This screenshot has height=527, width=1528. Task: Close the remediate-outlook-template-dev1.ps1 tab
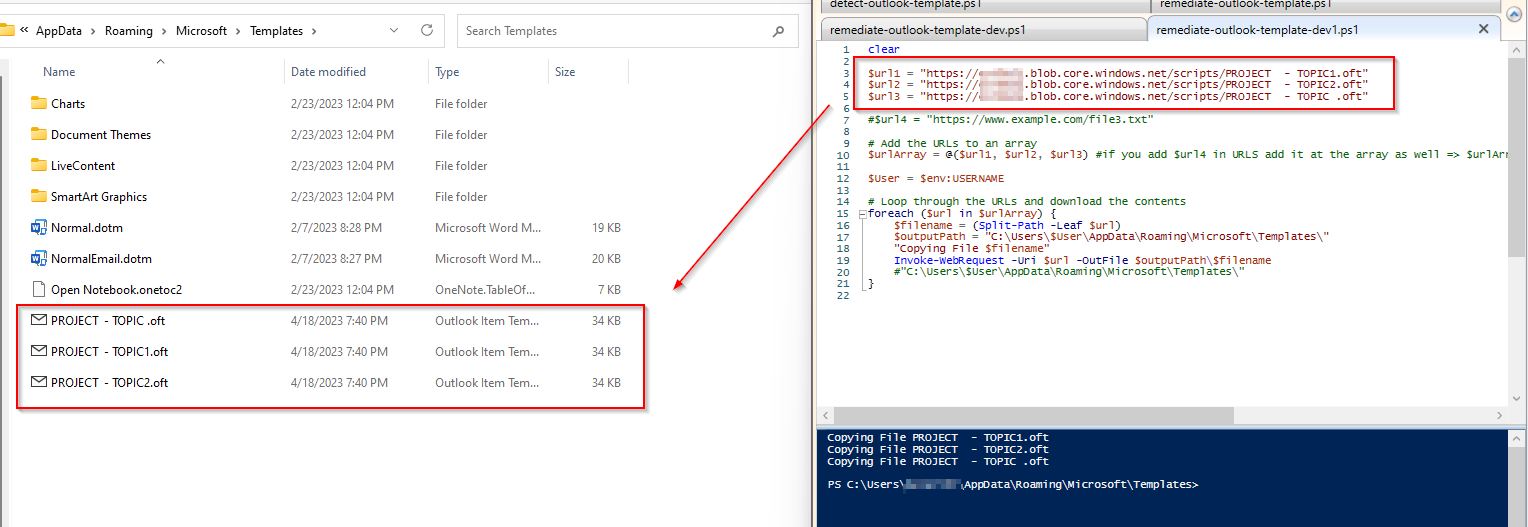(x=1484, y=29)
